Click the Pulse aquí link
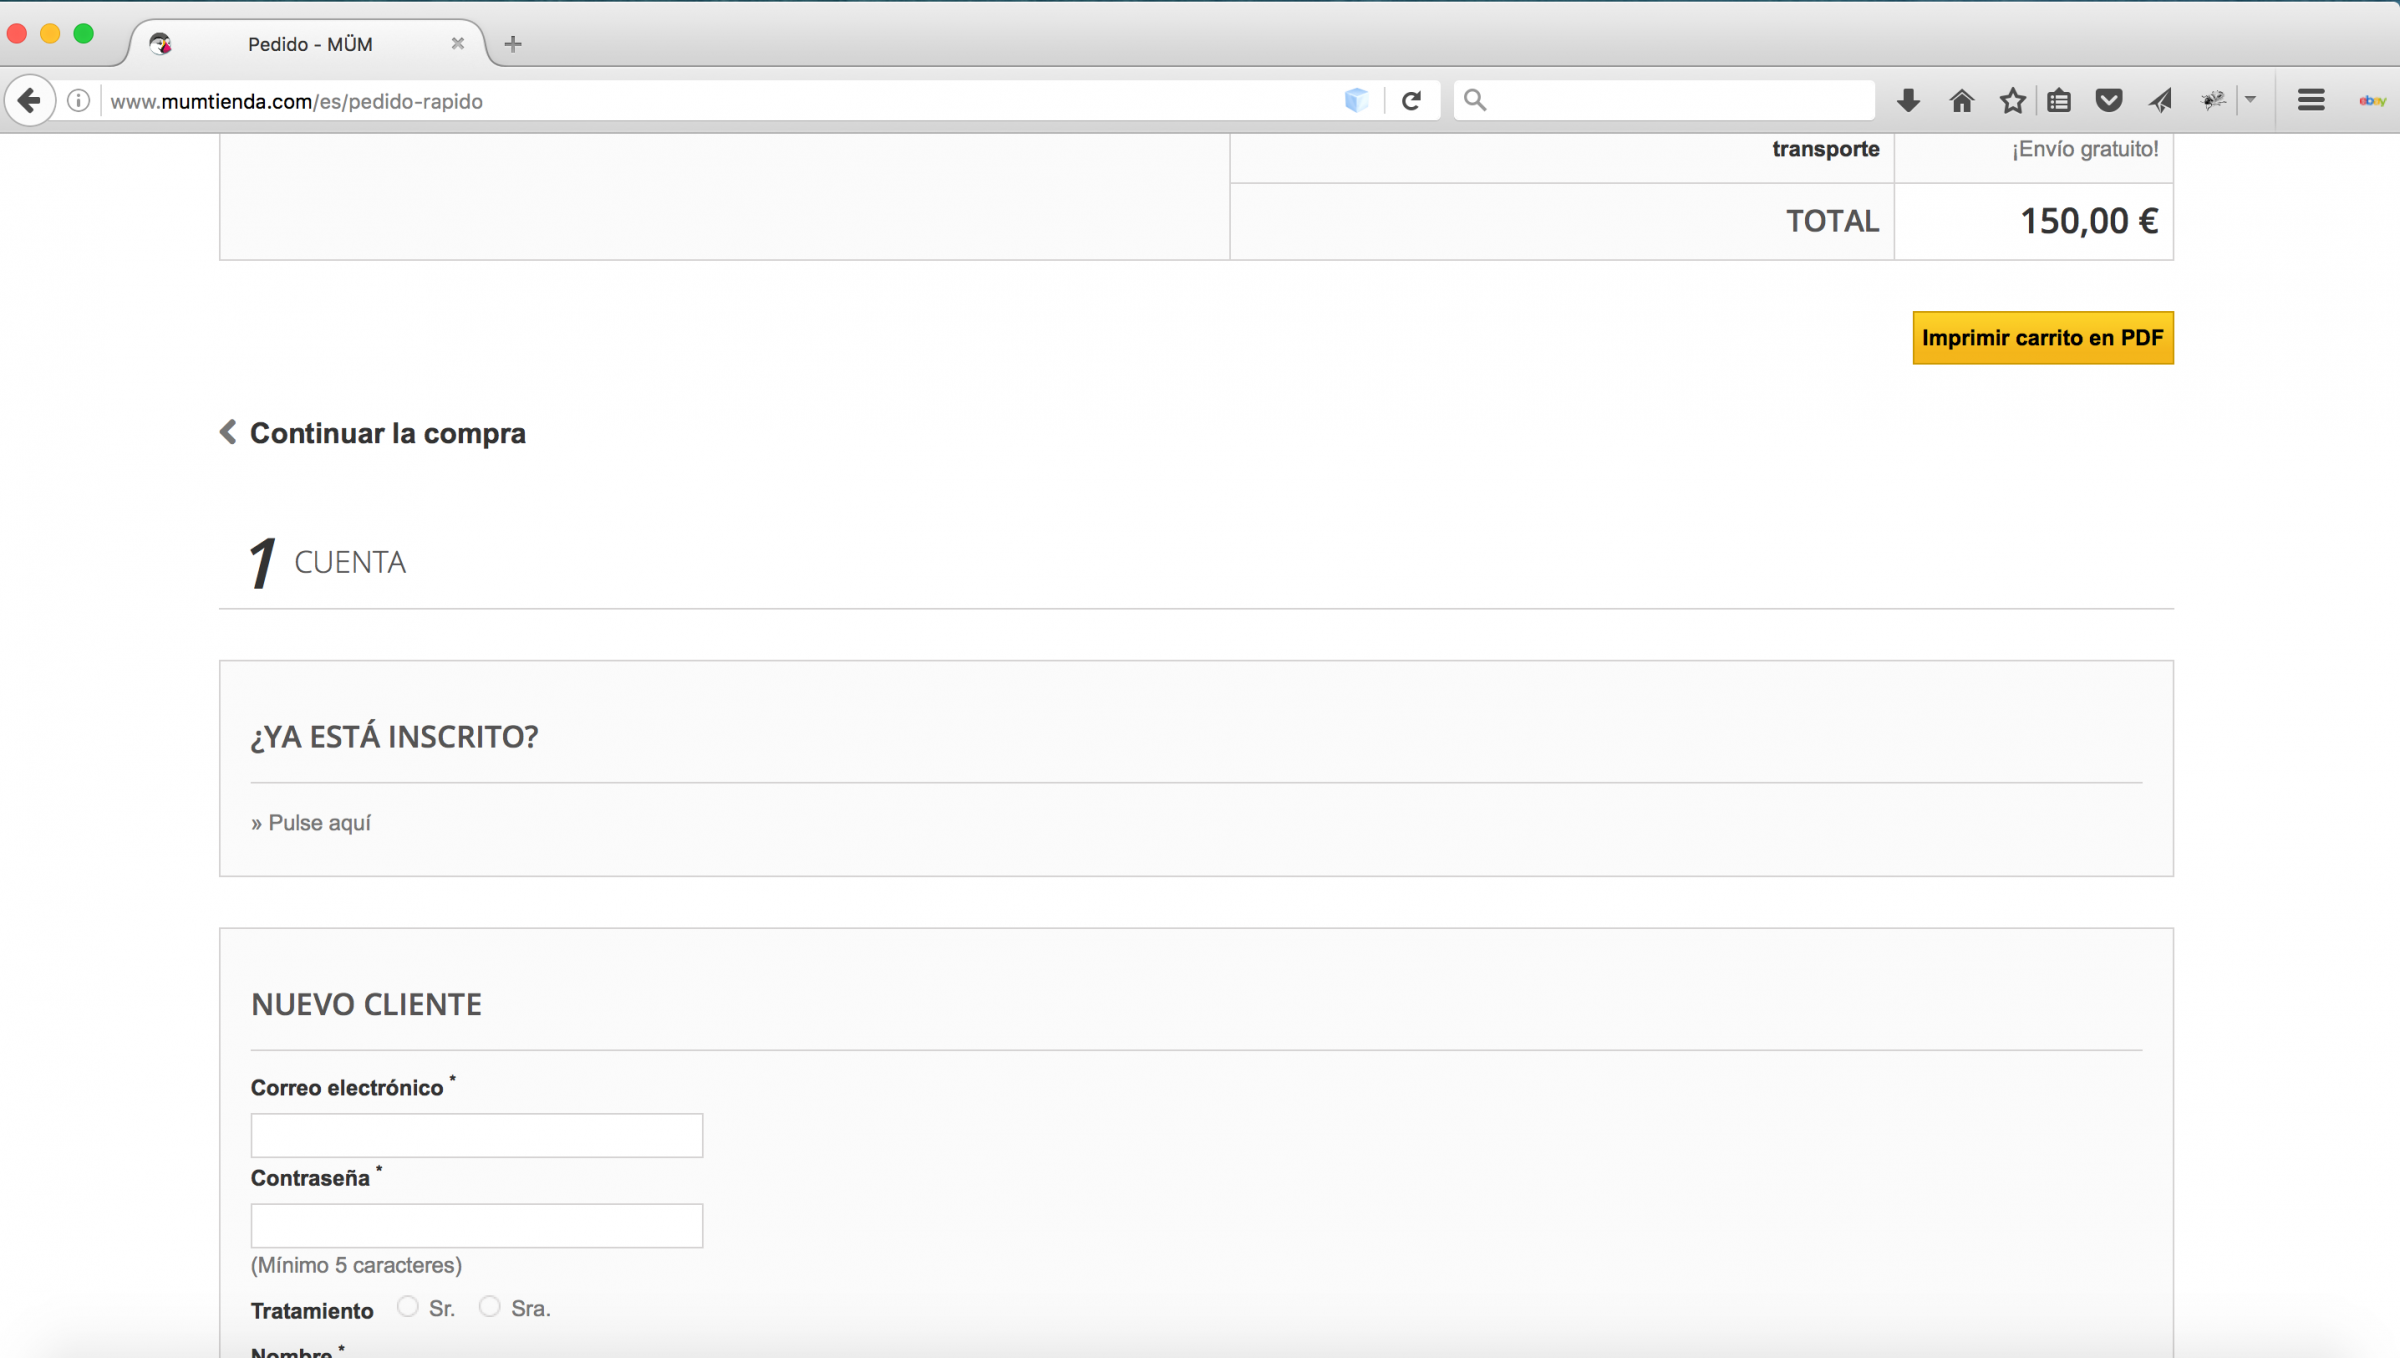 click(318, 822)
